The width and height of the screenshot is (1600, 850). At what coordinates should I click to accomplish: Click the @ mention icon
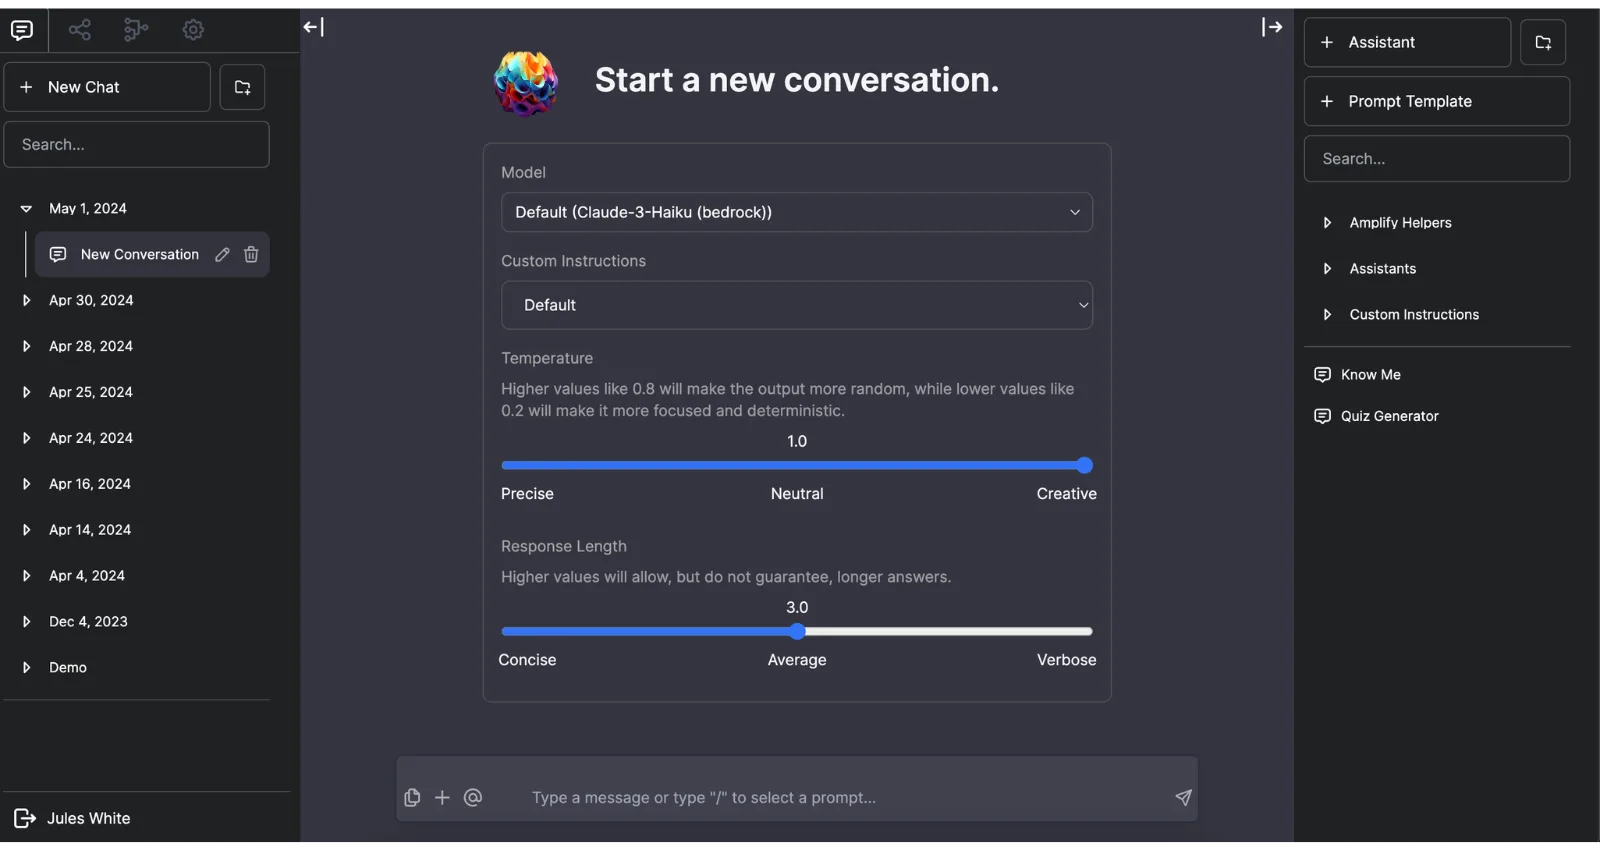pos(473,798)
